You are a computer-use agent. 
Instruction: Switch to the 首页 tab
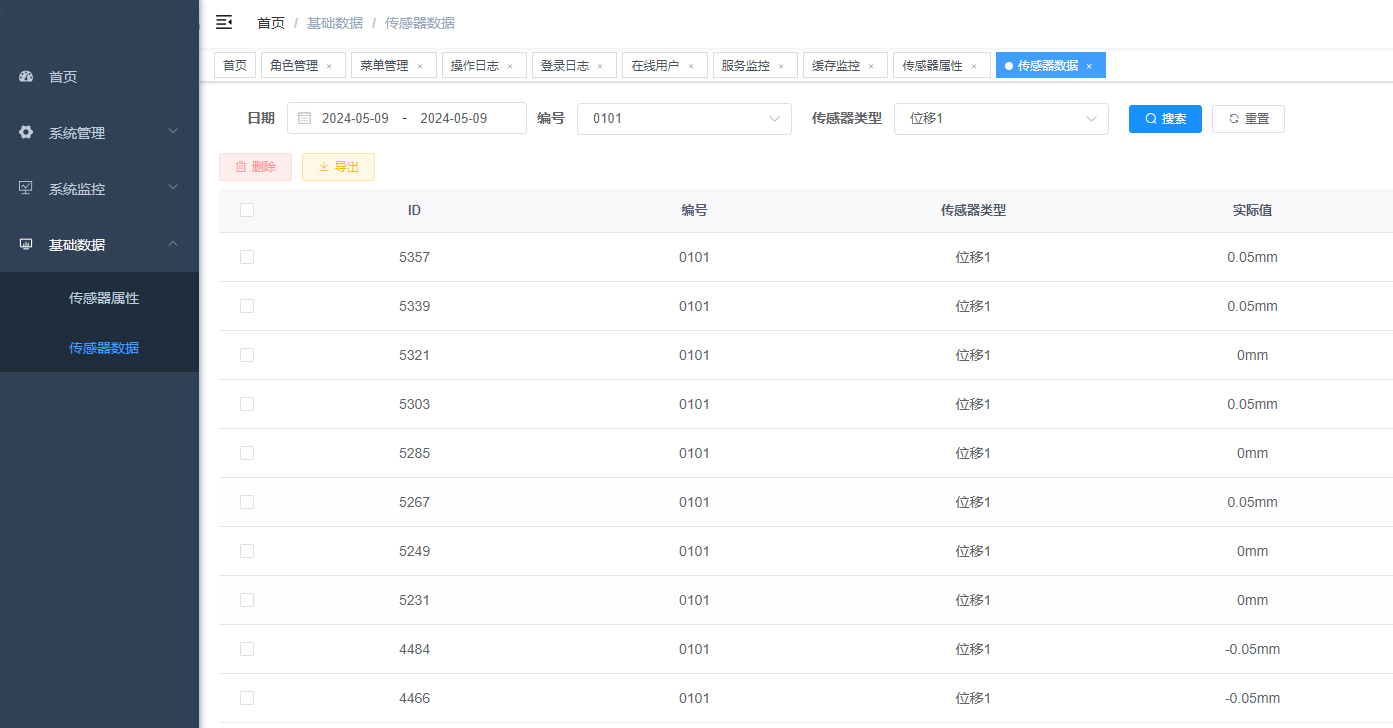point(235,66)
